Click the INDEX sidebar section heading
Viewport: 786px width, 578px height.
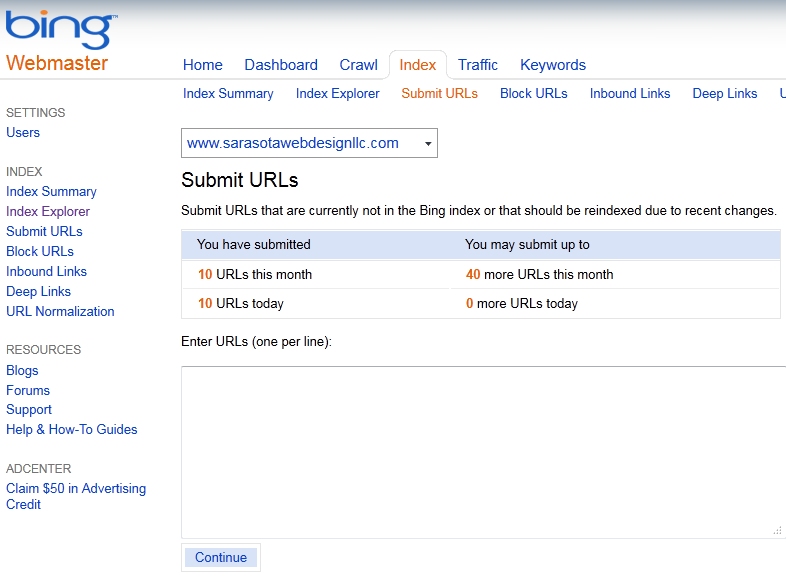(24, 172)
